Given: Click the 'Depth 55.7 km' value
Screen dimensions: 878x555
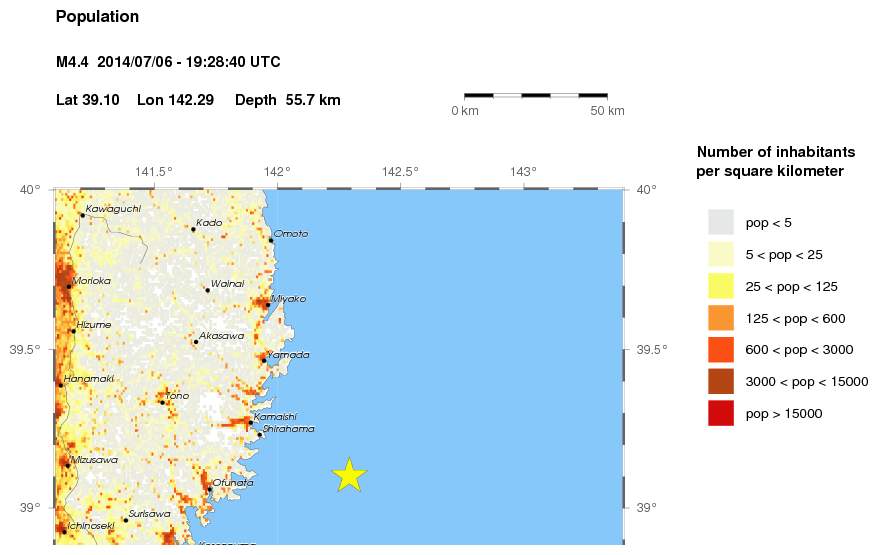Looking at the screenshot, I should [x=288, y=100].
